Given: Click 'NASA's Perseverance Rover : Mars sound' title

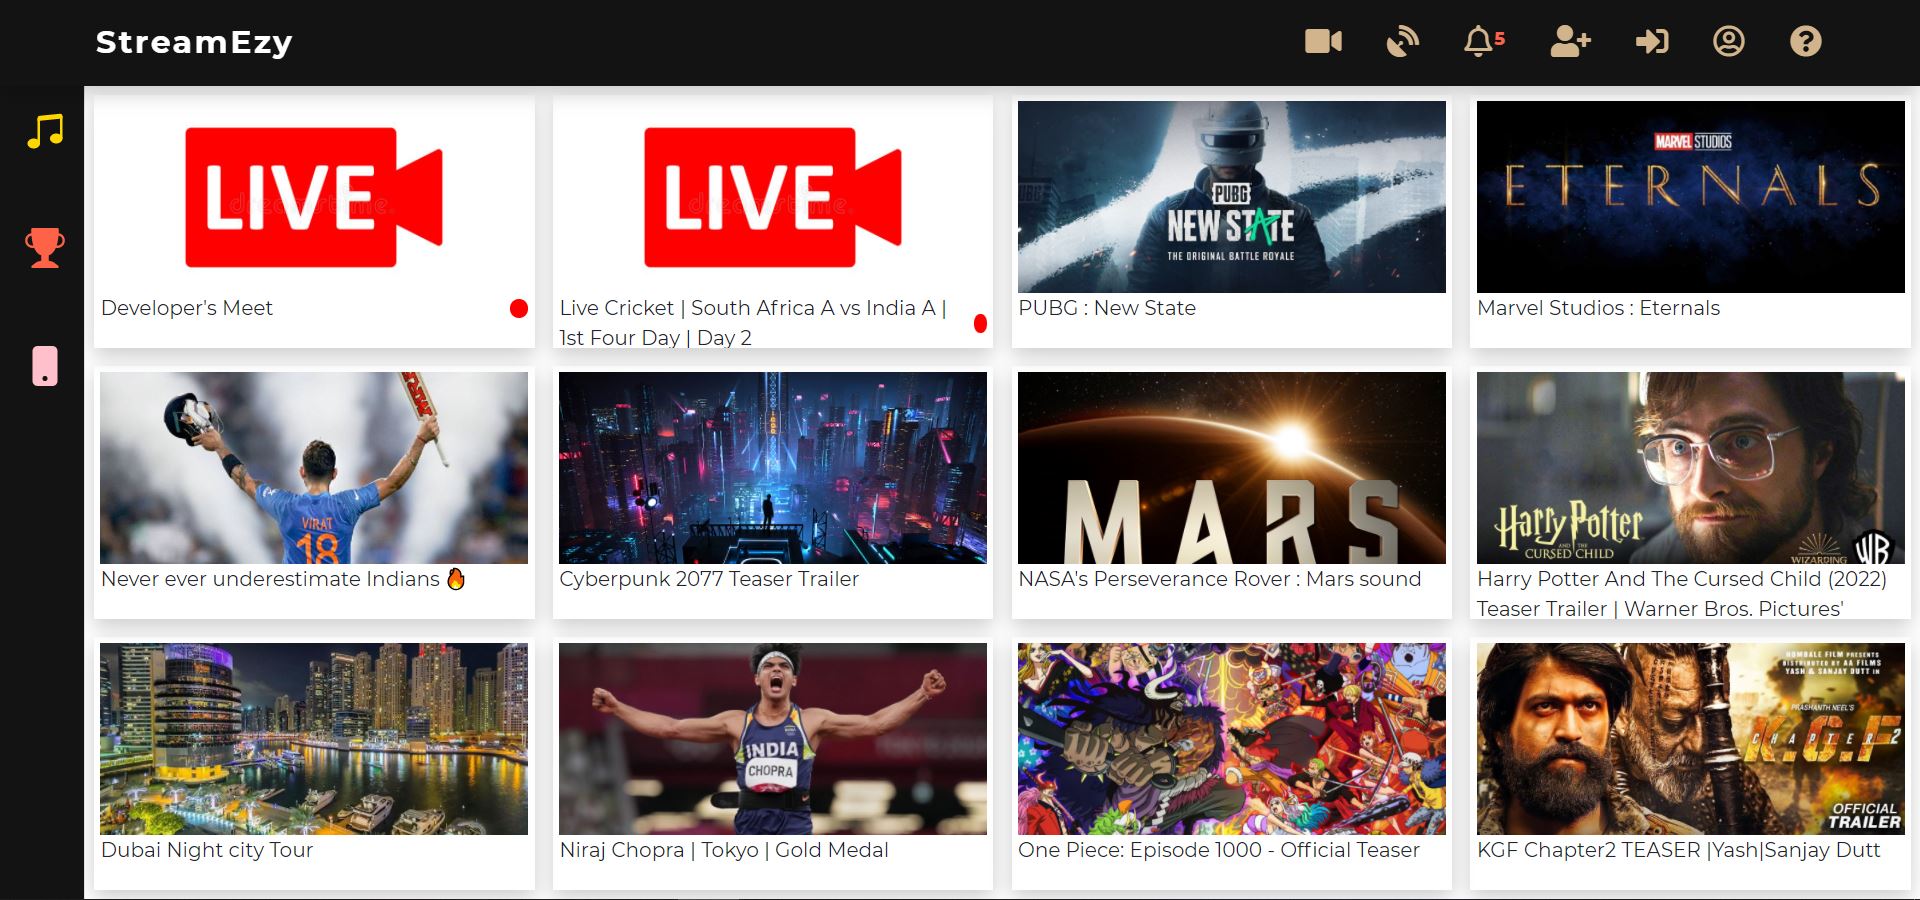Looking at the screenshot, I should (1219, 579).
